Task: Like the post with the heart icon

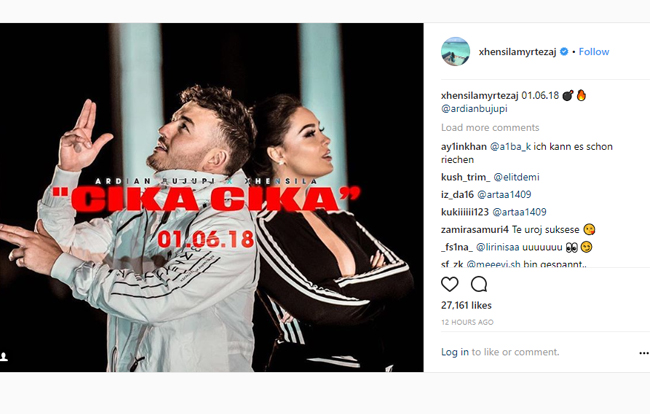Action: [449, 284]
